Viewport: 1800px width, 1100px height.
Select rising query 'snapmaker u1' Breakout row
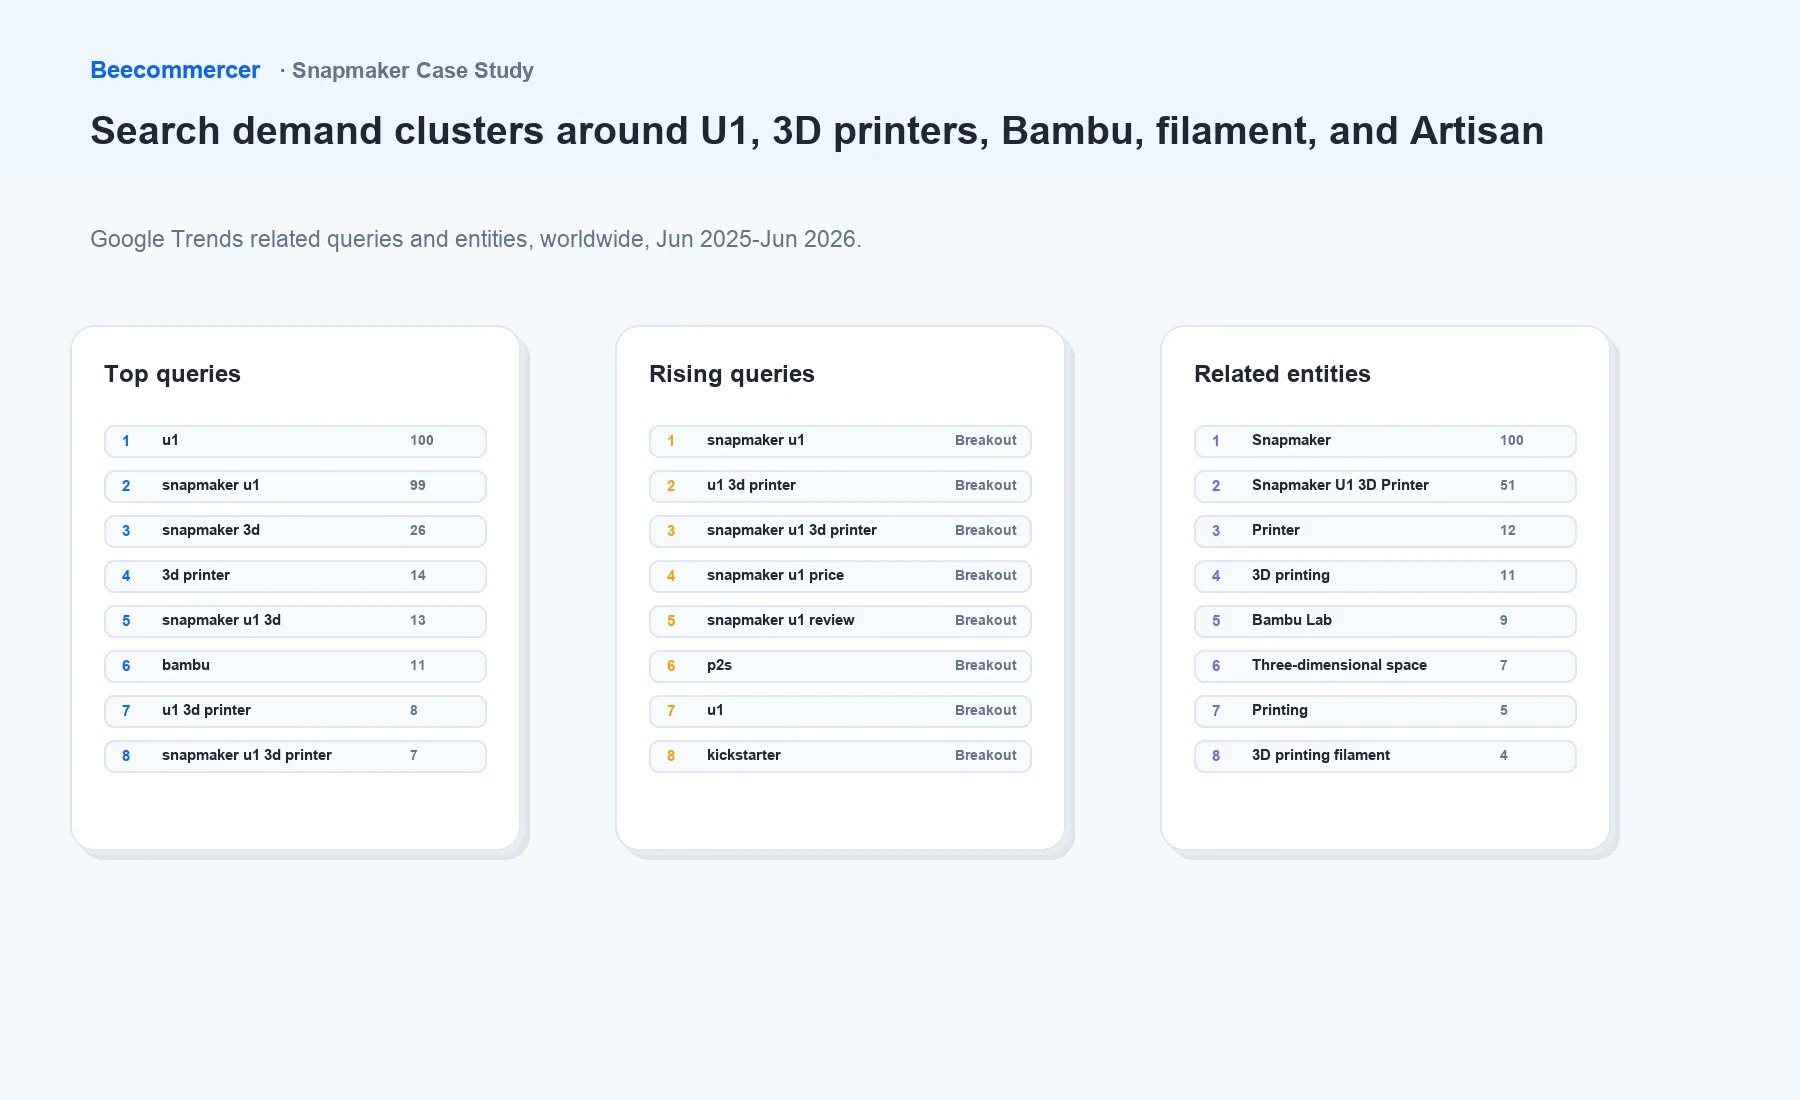coord(840,441)
